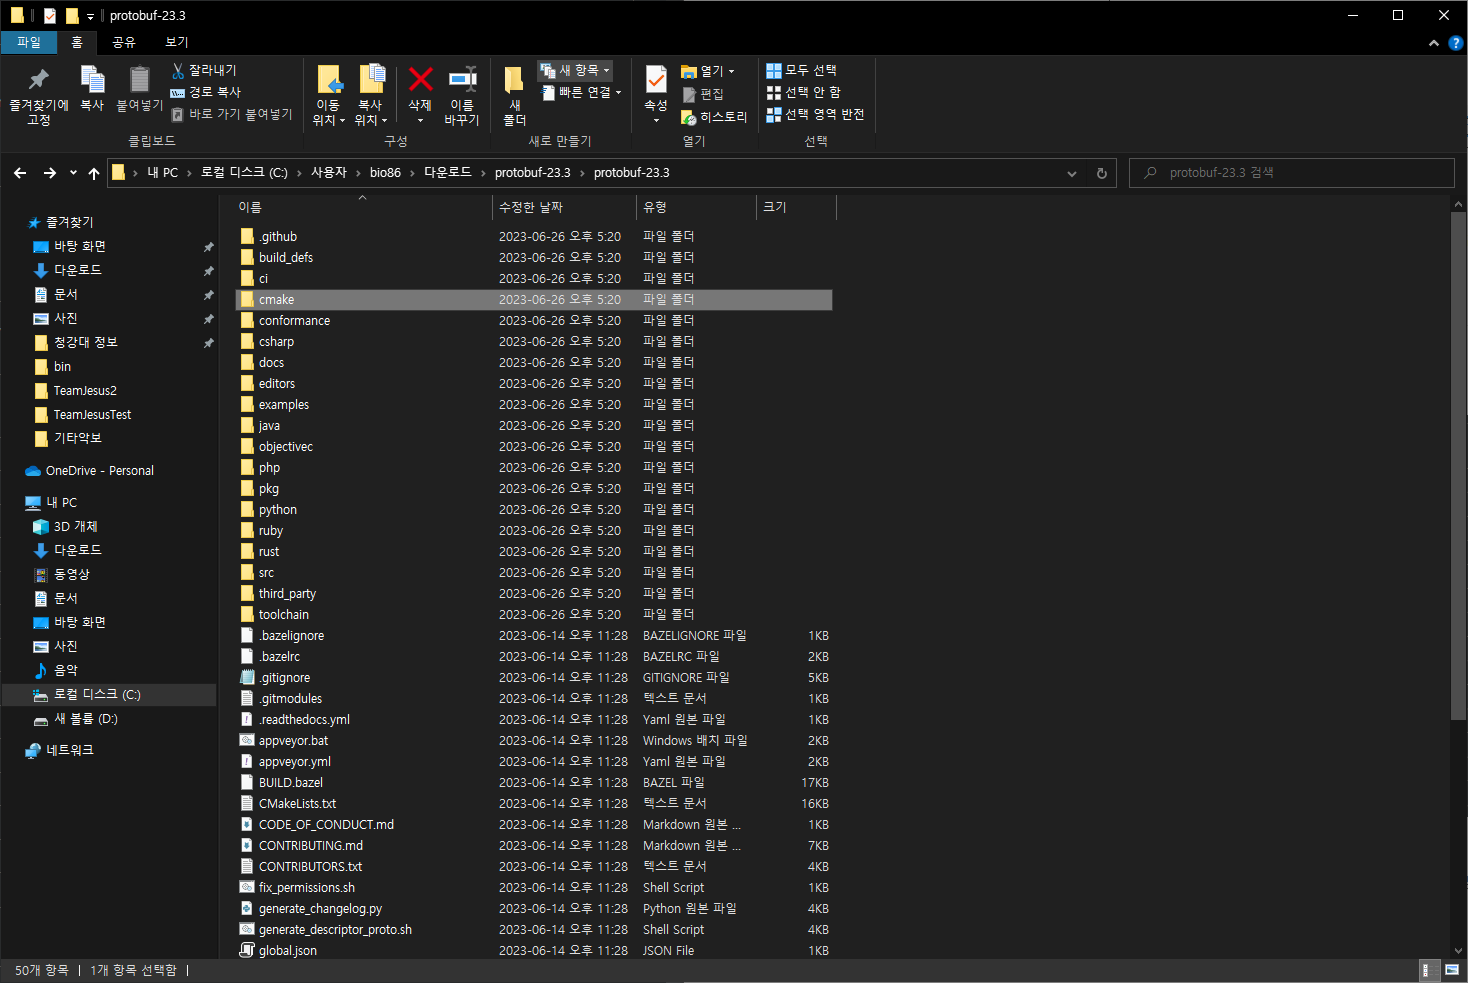Create a 새 폴더 (new folder)
This screenshot has width=1468, height=983.
514,96
